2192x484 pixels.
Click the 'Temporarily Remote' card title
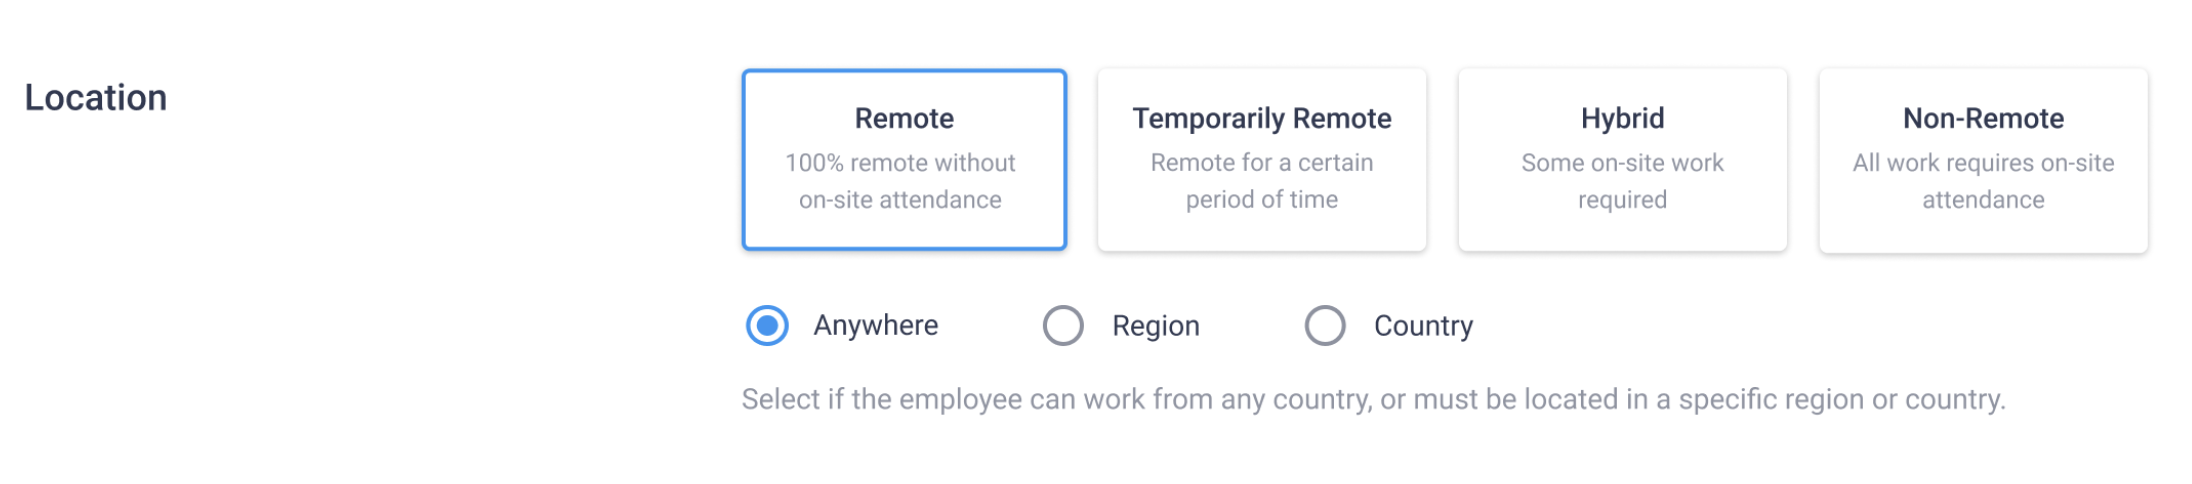point(1262,119)
